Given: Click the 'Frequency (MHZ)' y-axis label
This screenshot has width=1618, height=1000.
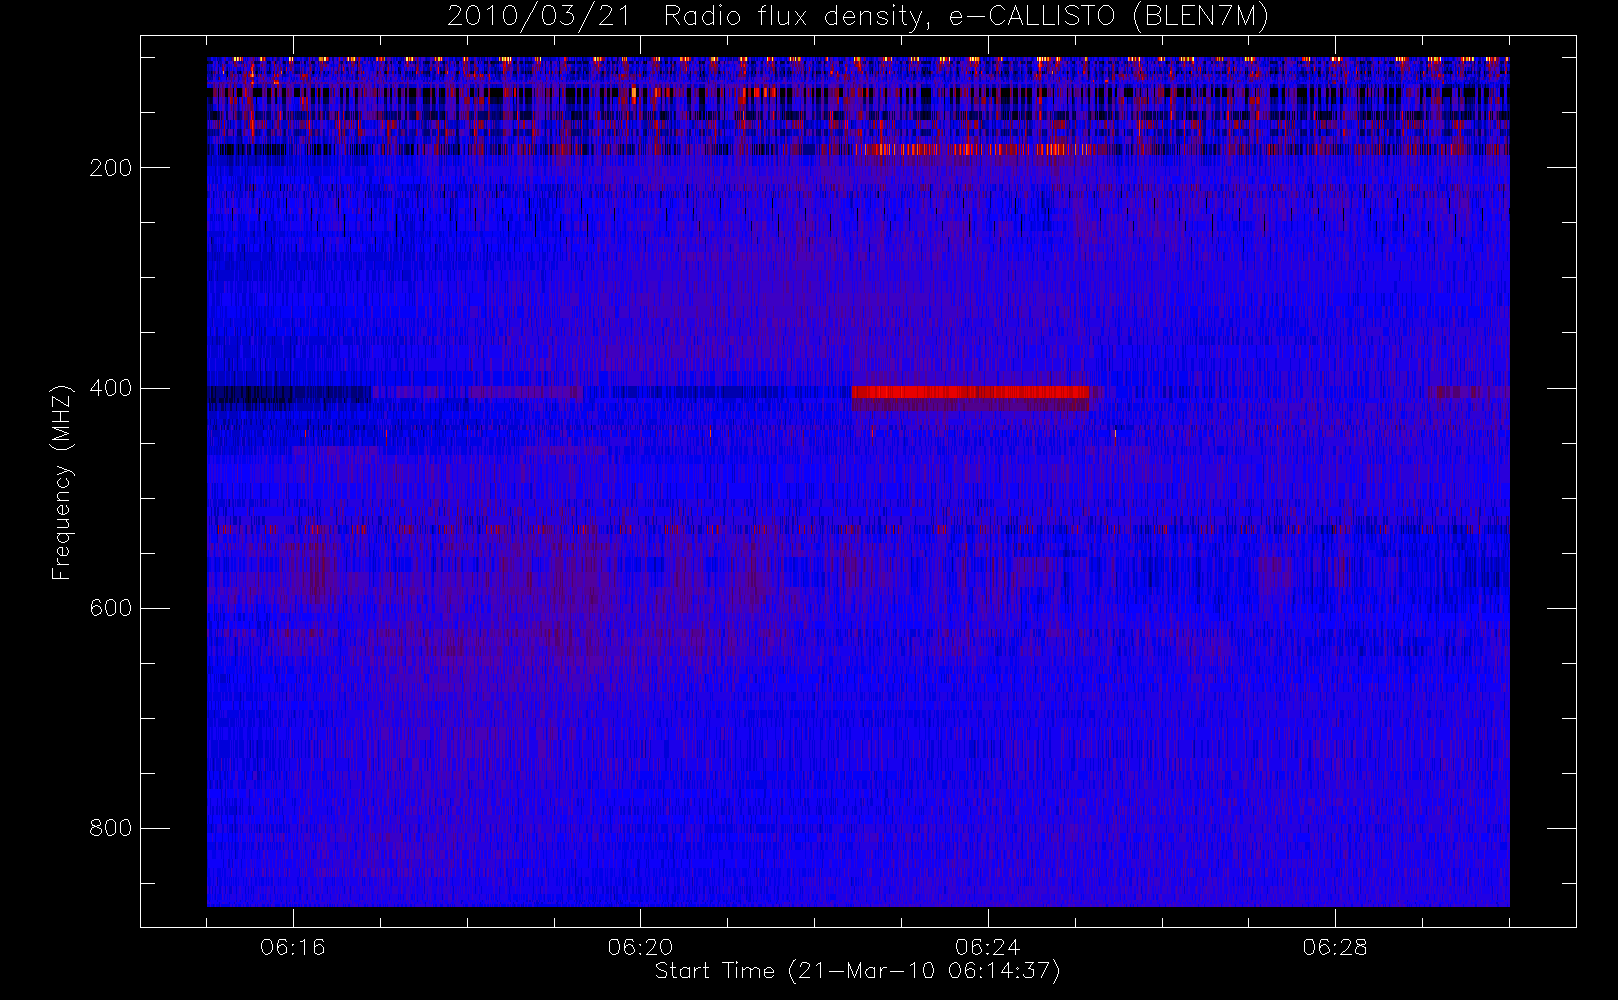Looking at the screenshot, I should pyautogui.click(x=62, y=482).
